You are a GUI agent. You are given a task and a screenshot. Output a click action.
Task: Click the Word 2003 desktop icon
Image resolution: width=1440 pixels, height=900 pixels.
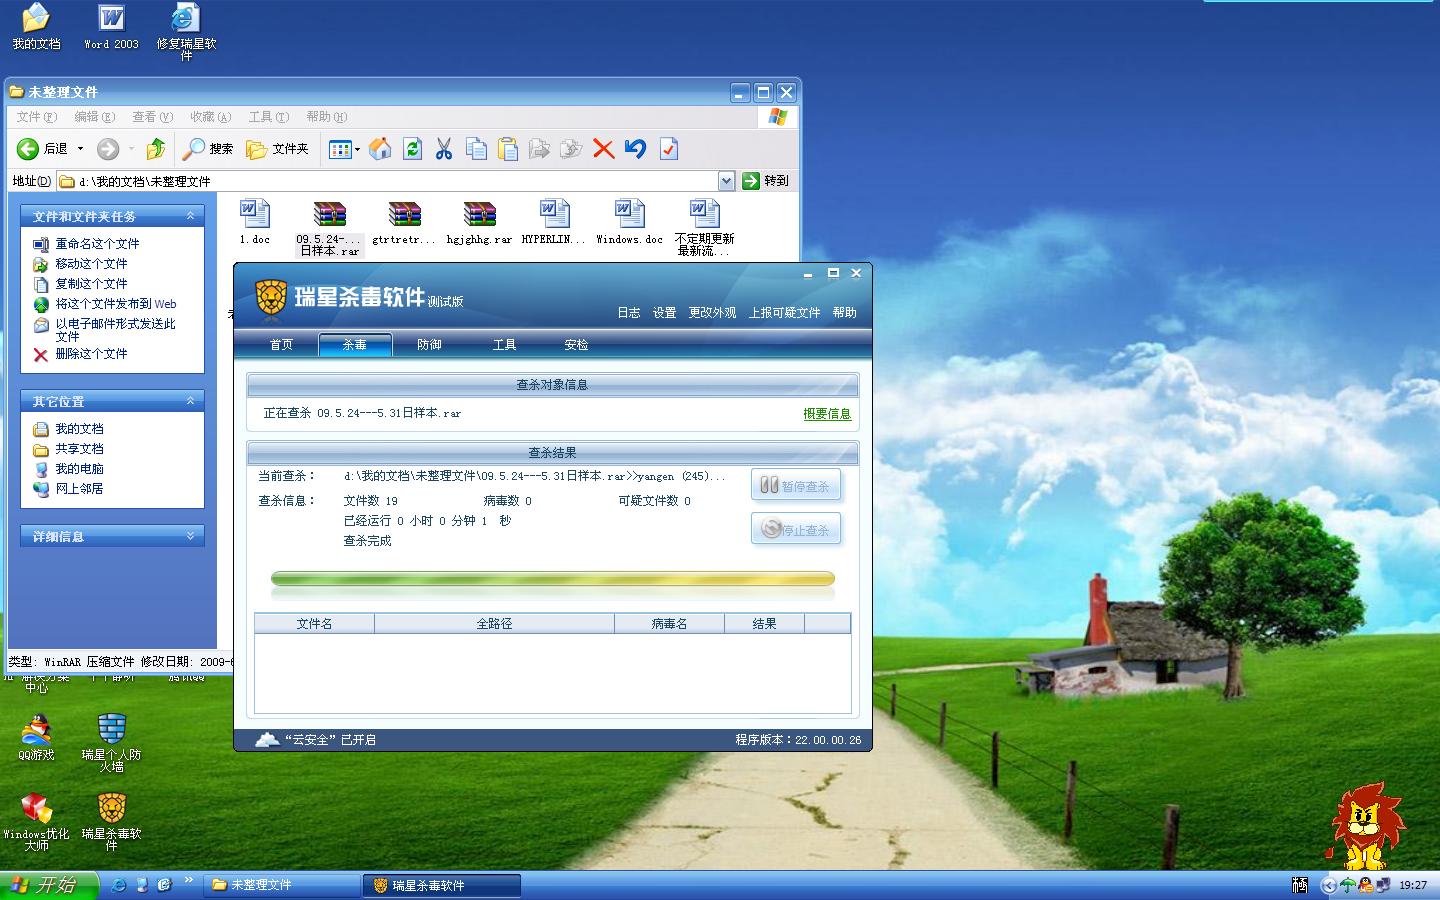111,18
